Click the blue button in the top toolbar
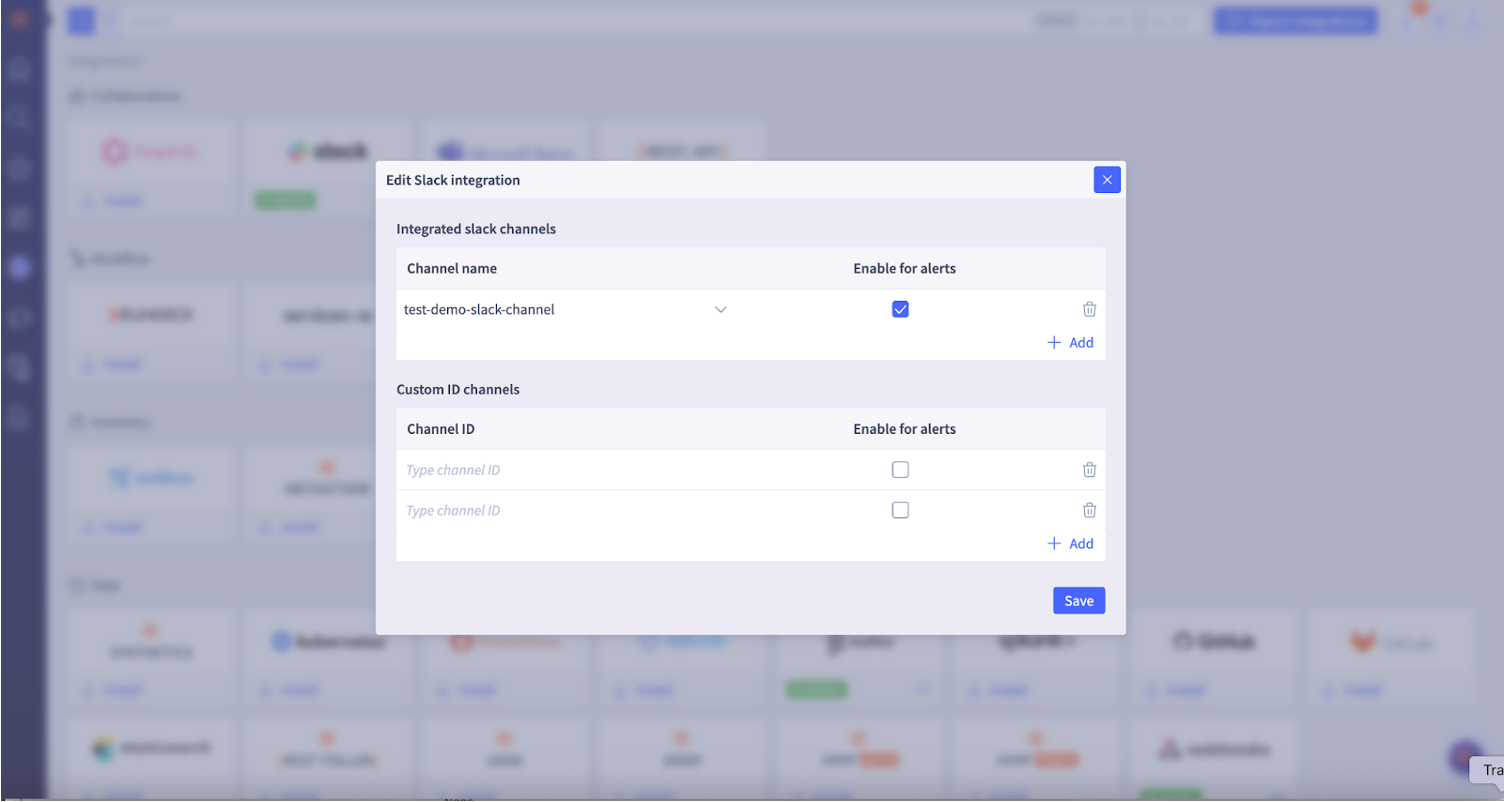This screenshot has width=1504, height=802. click(x=1294, y=20)
